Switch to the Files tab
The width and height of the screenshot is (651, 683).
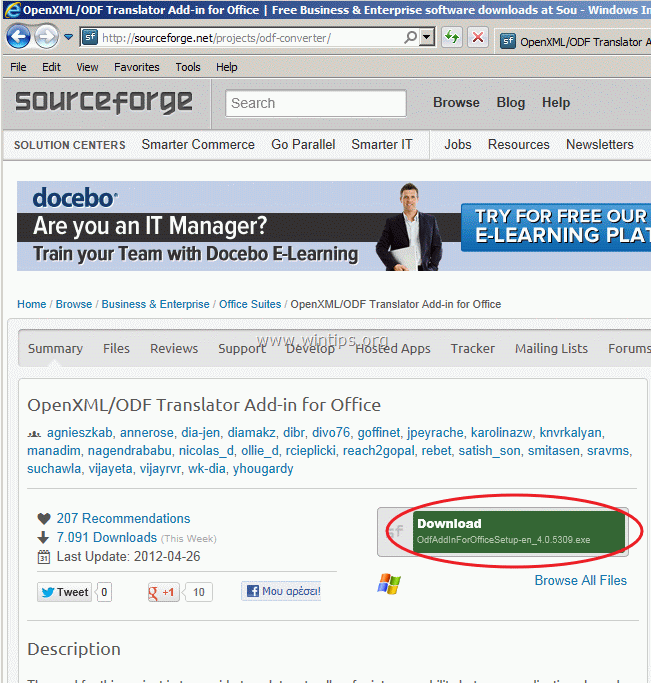tap(116, 348)
